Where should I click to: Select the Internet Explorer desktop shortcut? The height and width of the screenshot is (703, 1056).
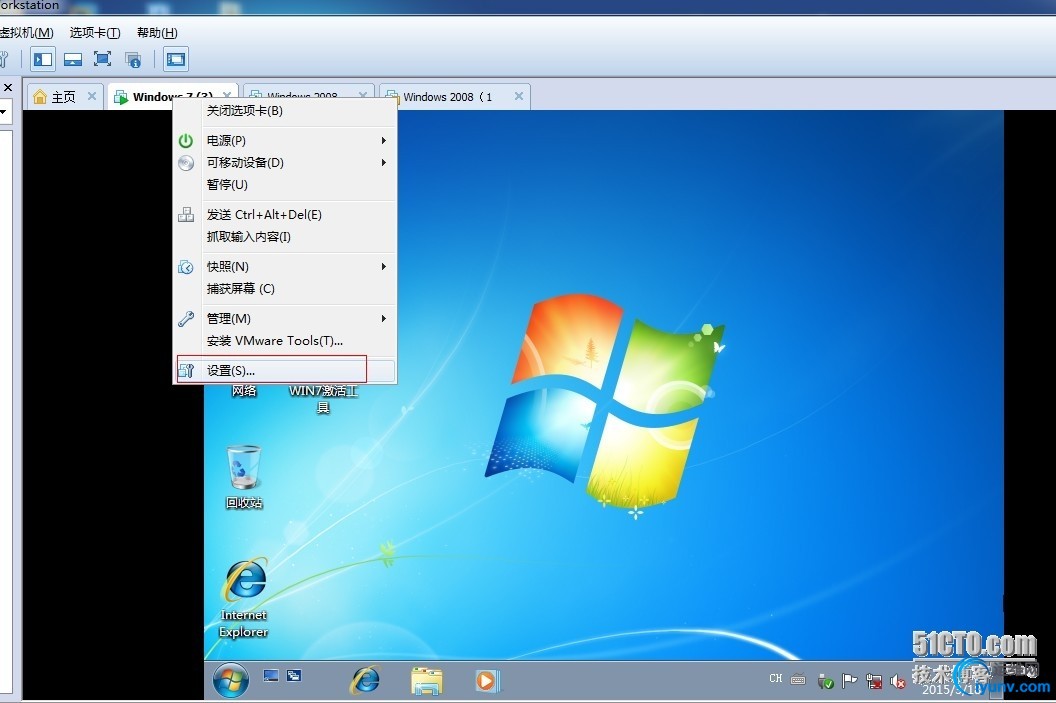coord(244,597)
